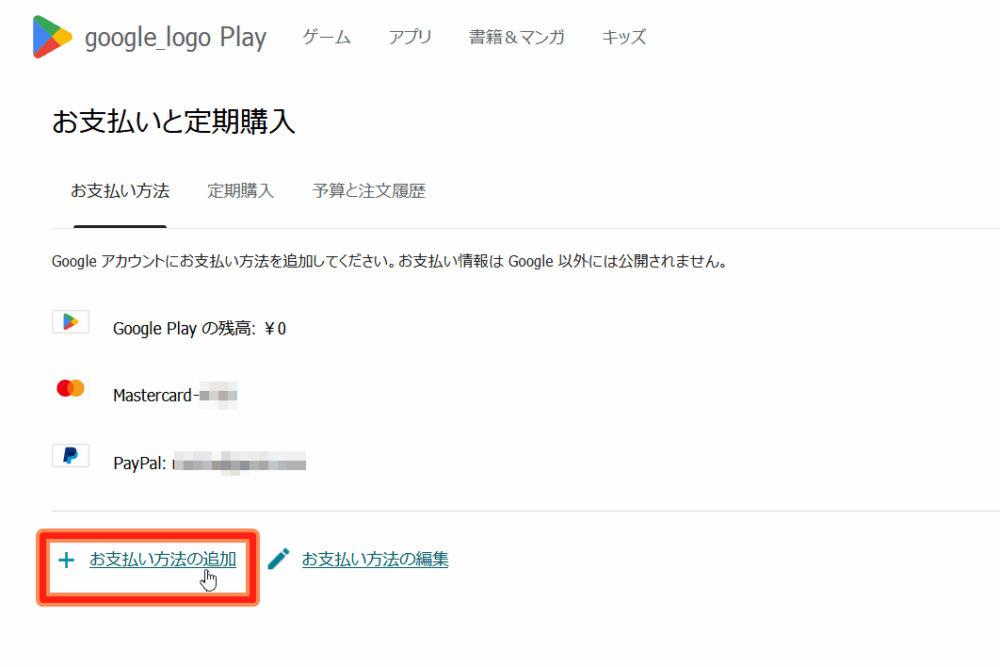Open the 書籍＆マンガ category
Viewport: 1000px width, 667px height.
click(516, 38)
